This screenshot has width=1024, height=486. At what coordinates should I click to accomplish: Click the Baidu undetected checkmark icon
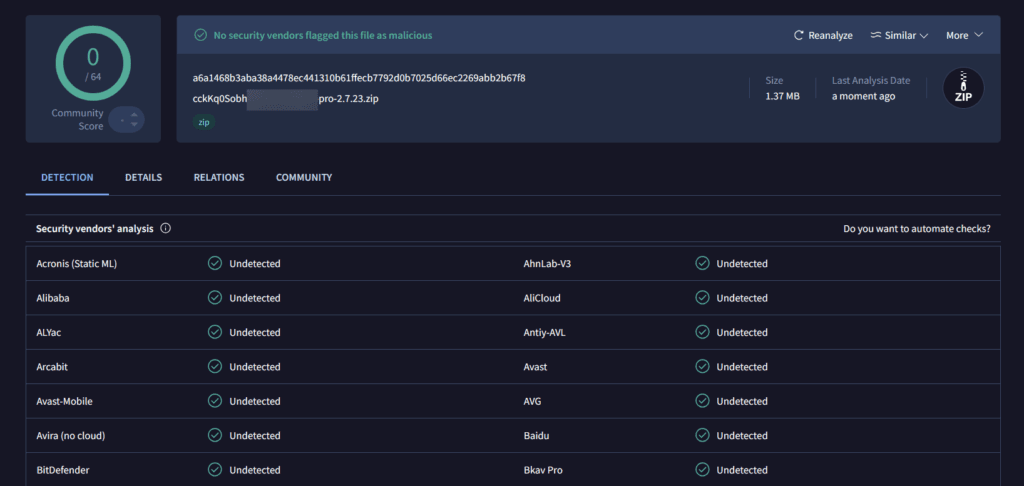[x=702, y=436]
